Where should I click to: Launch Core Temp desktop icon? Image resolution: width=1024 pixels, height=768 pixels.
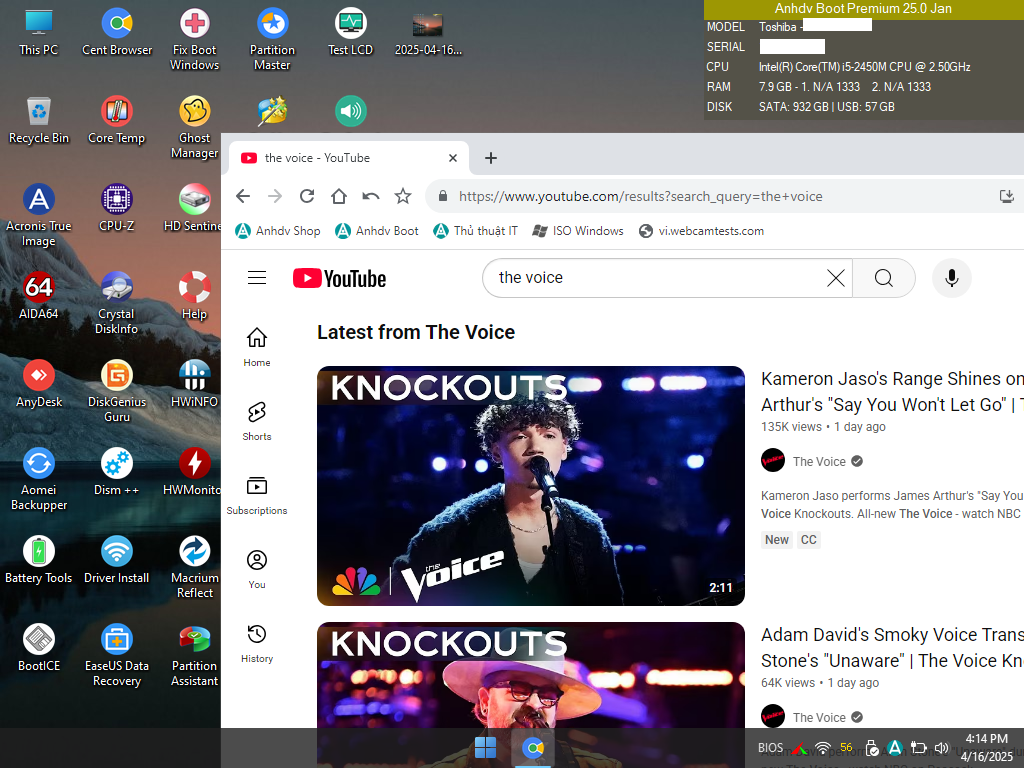click(x=117, y=121)
